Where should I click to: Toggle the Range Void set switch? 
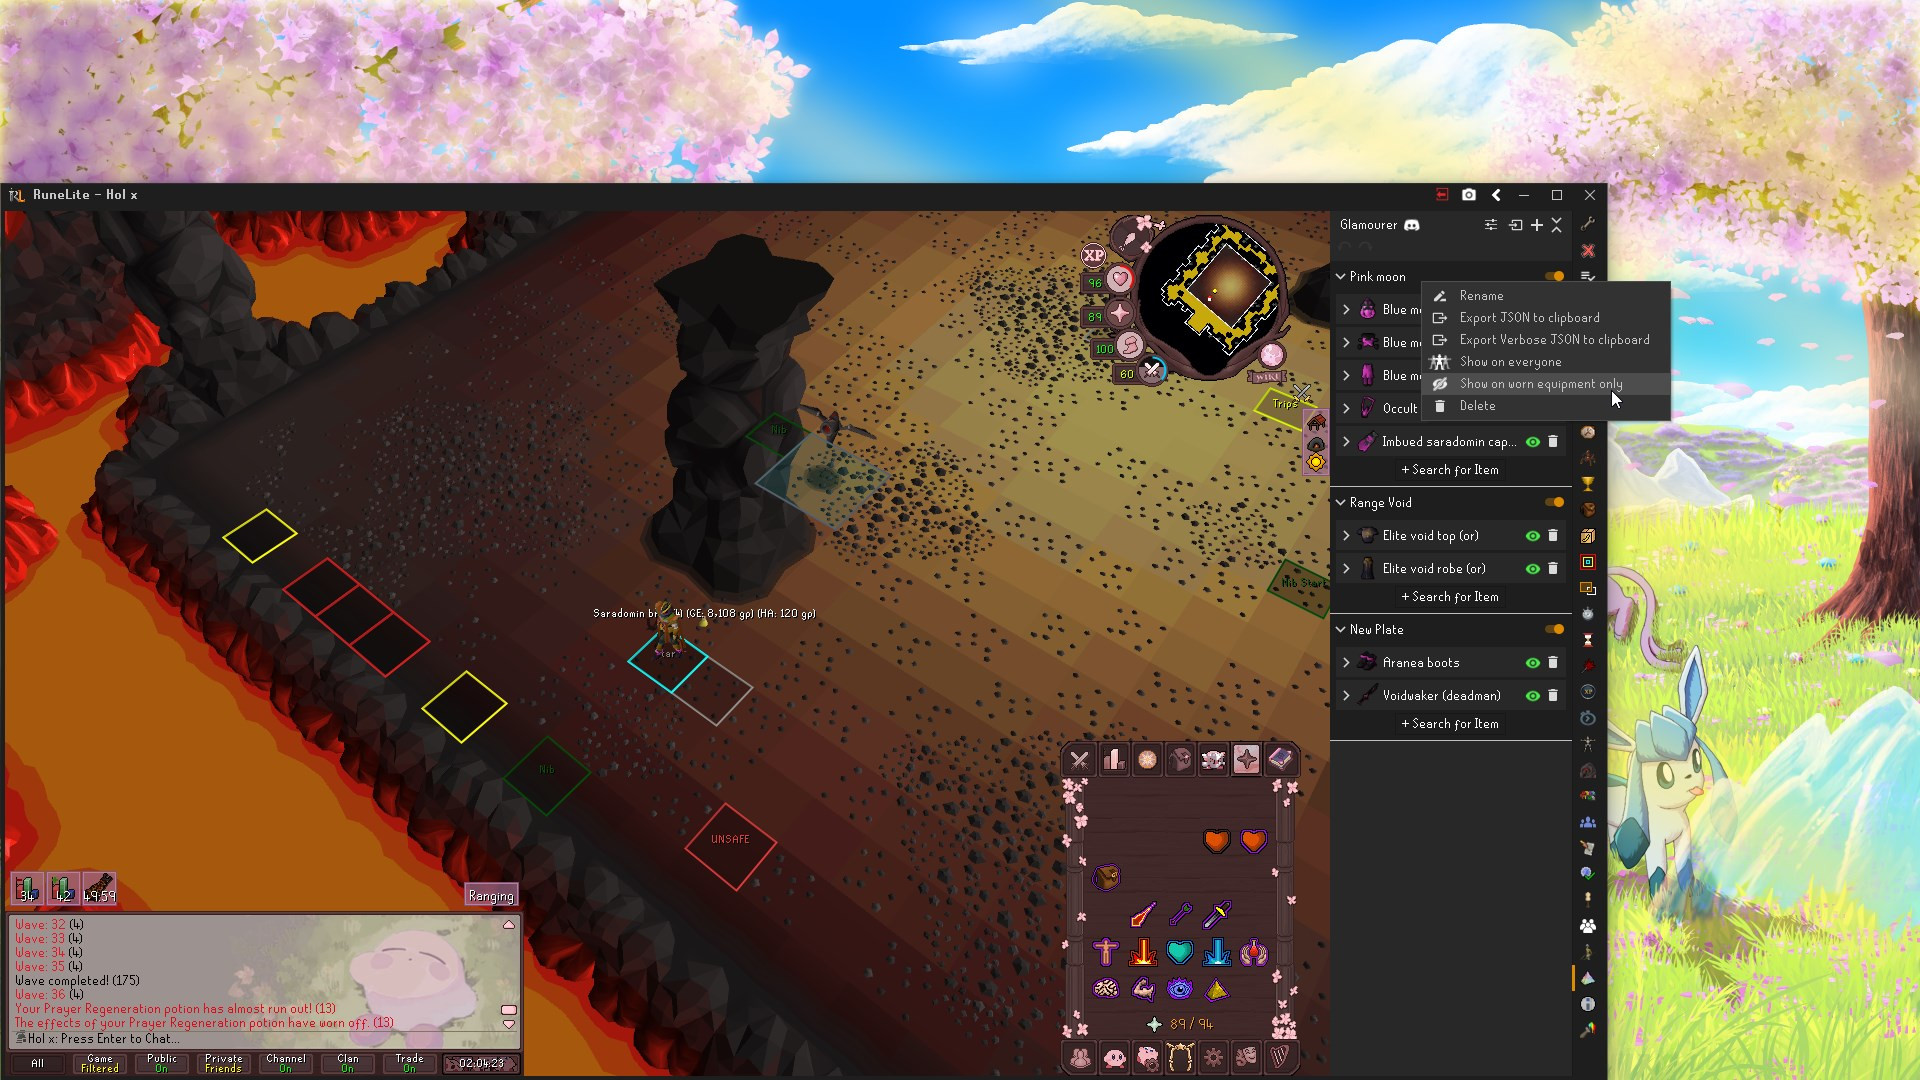pyautogui.click(x=1554, y=502)
